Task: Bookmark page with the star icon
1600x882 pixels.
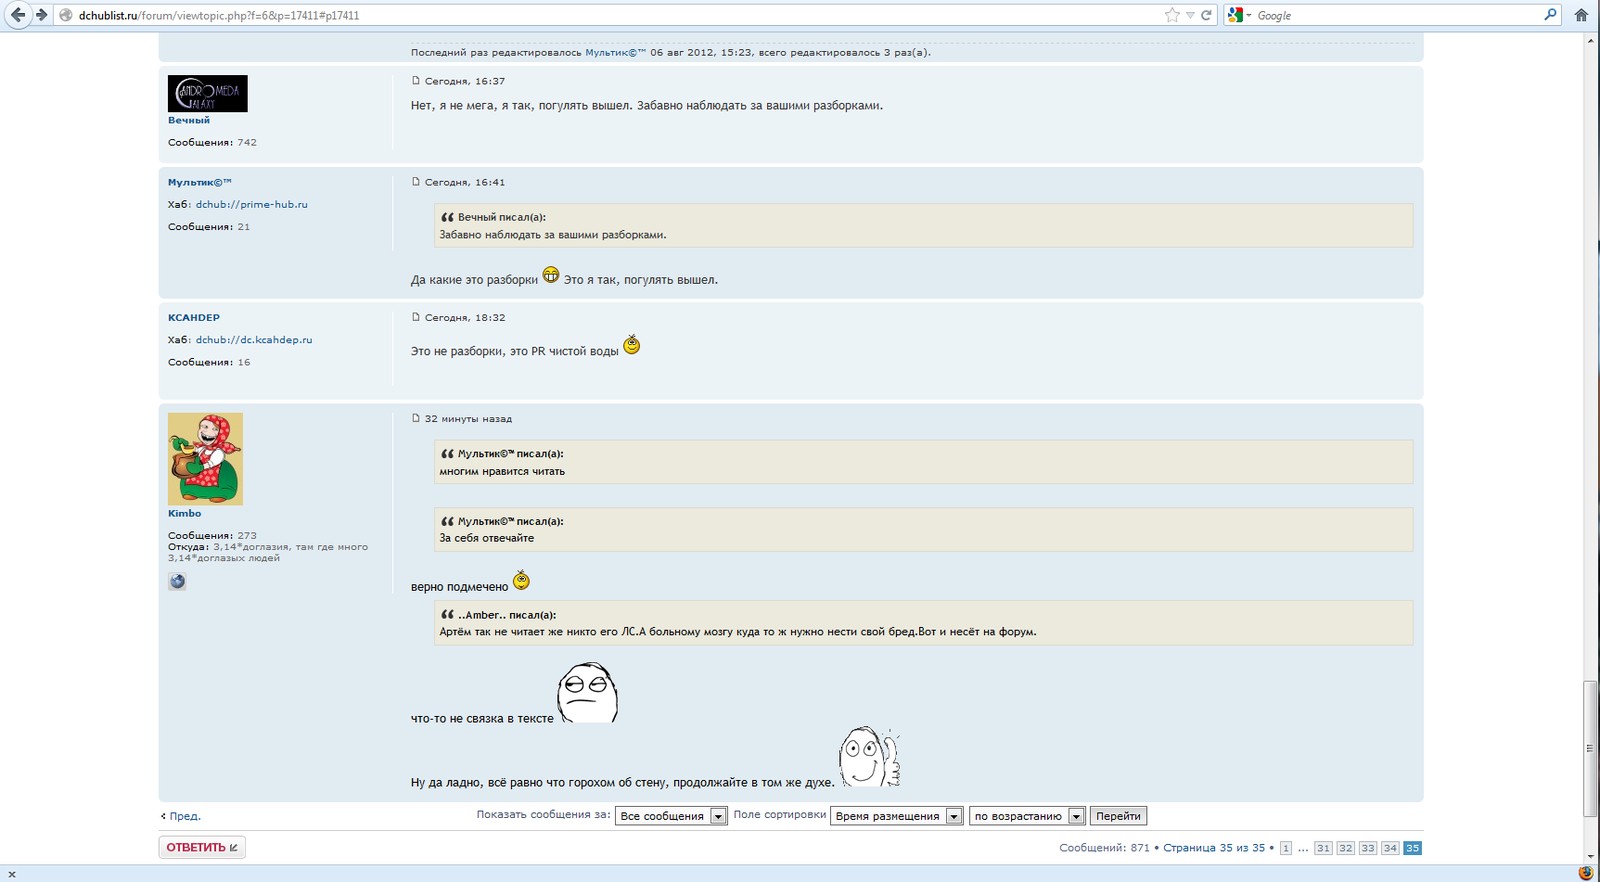Action: coord(1172,15)
